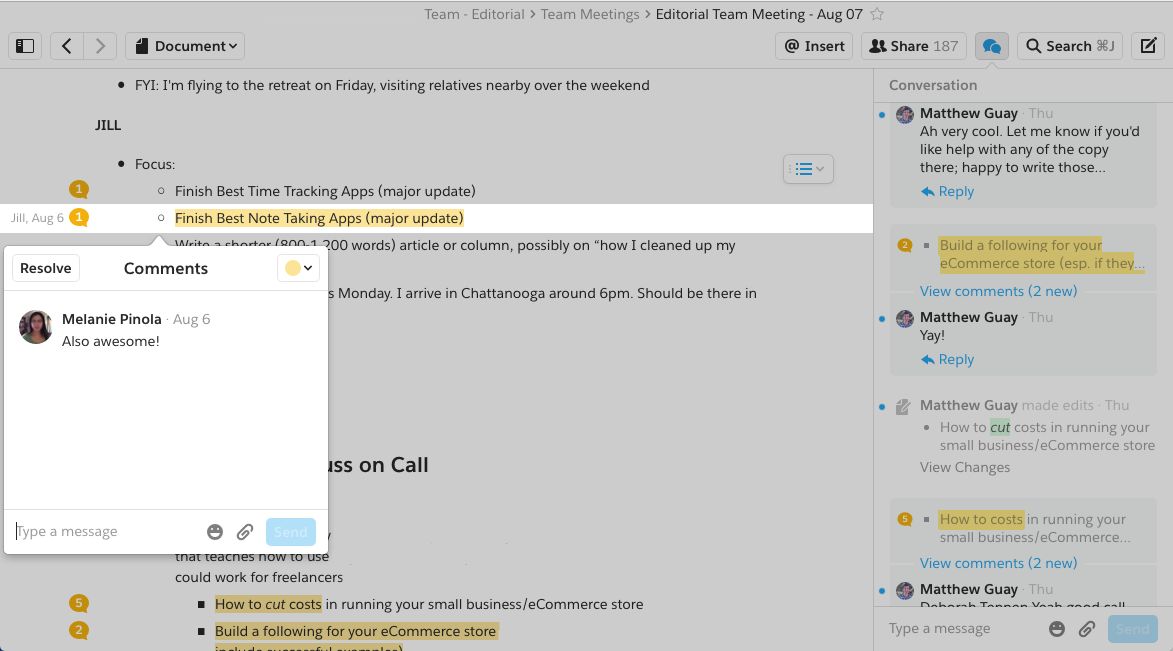Go back with the left arrow

click(x=67, y=46)
